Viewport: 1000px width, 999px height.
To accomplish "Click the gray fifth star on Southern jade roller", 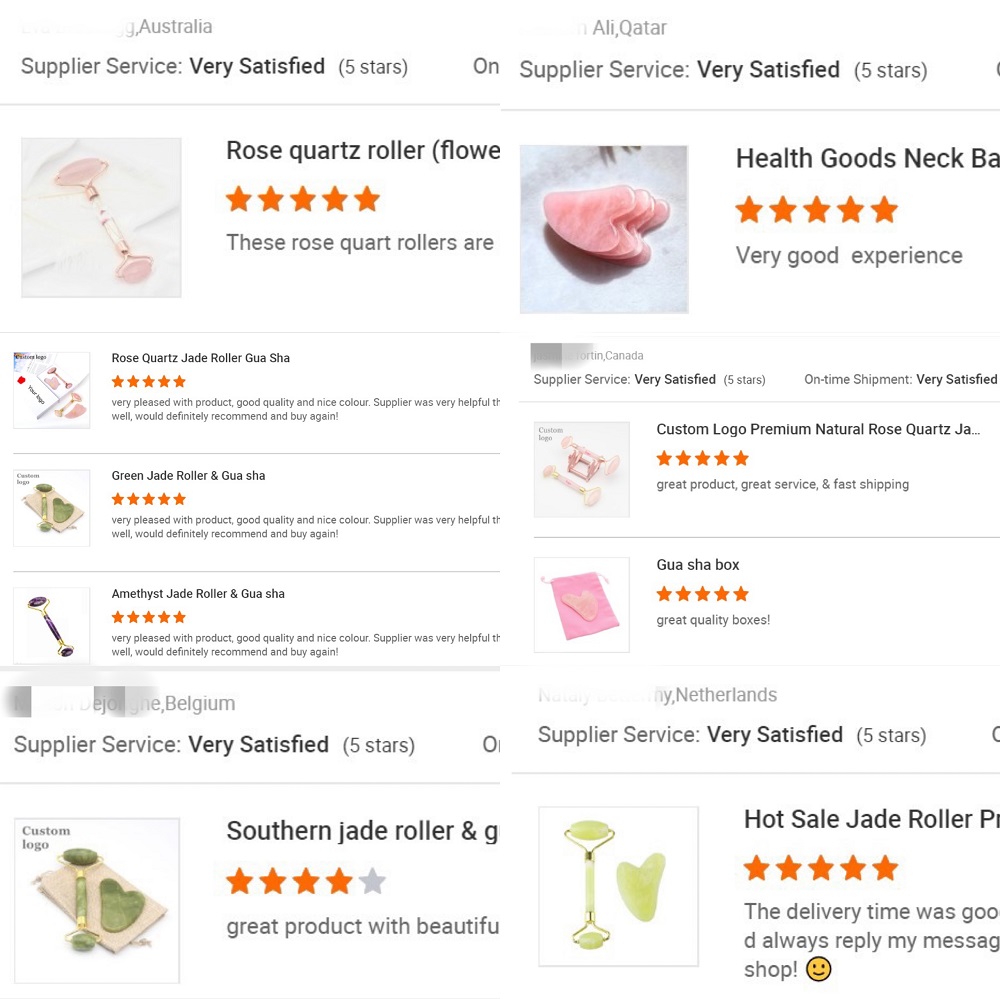I will coord(372,881).
